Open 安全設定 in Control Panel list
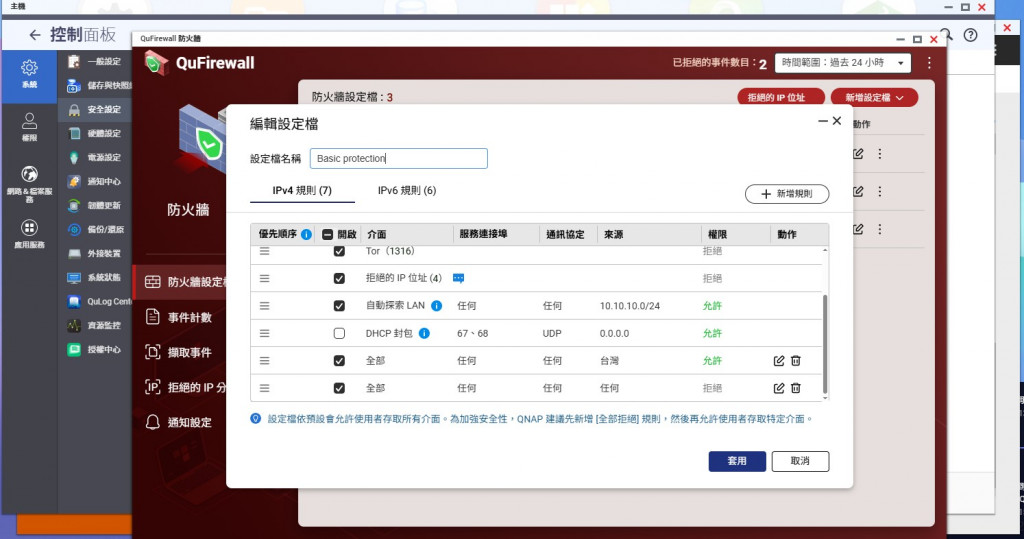This screenshot has height=539, width=1024. click(97, 109)
